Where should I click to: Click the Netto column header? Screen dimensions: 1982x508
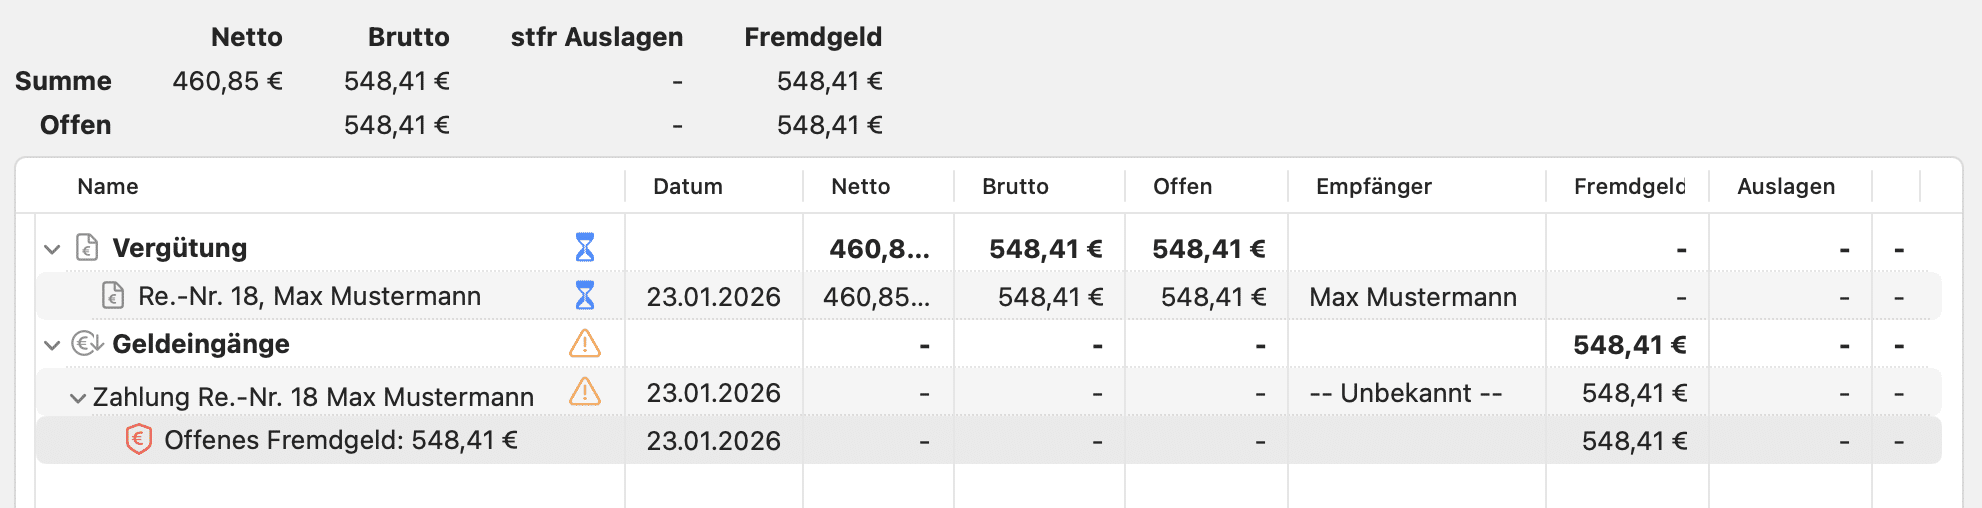tap(860, 186)
